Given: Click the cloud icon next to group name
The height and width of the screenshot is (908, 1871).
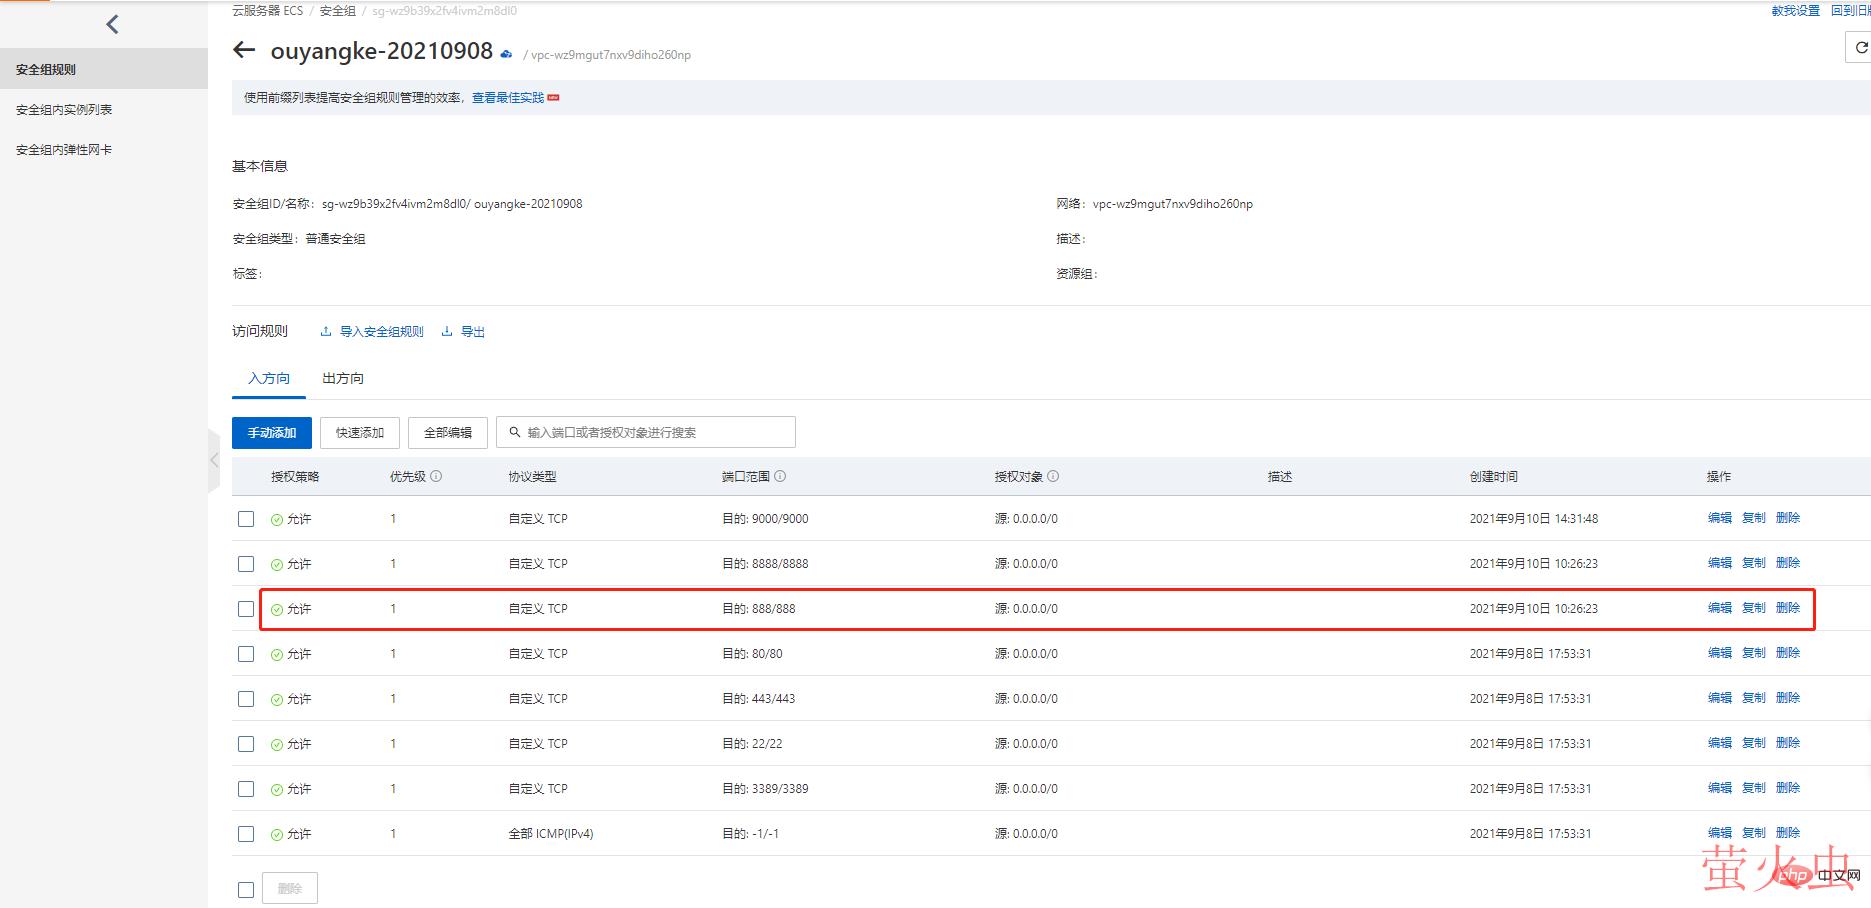Looking at the screenshot, I should (506, 54).
